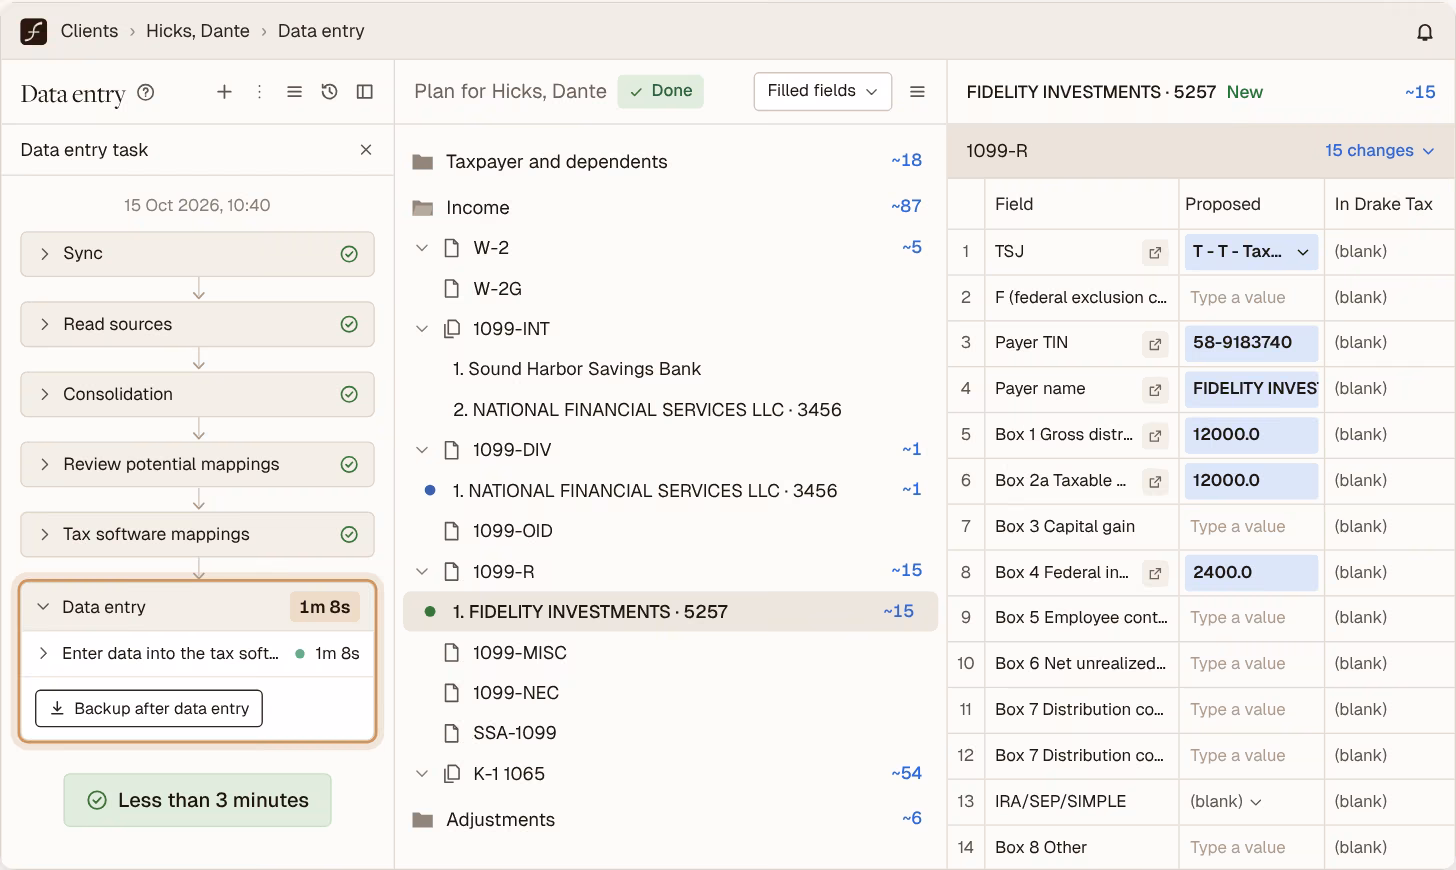
Task: Open the Filled fields dropdown
Action: coord(823,91)
